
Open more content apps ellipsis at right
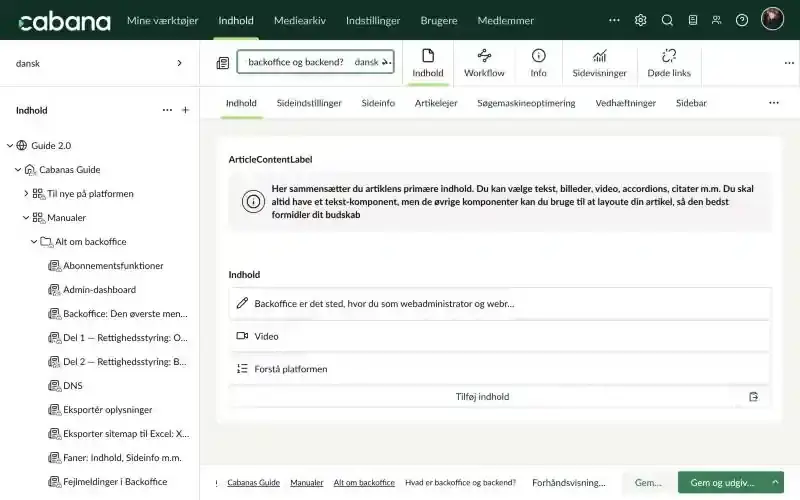click(x=789, y=63)
